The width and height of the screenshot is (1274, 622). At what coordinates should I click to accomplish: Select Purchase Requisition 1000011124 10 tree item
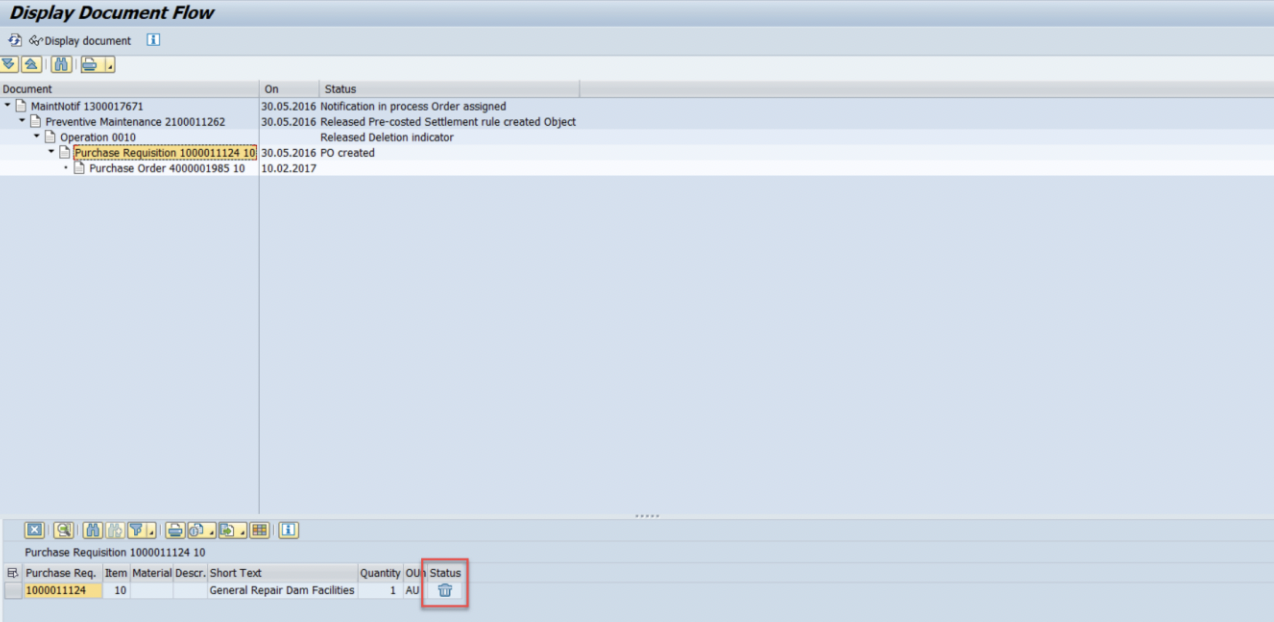tap(164, 153)
